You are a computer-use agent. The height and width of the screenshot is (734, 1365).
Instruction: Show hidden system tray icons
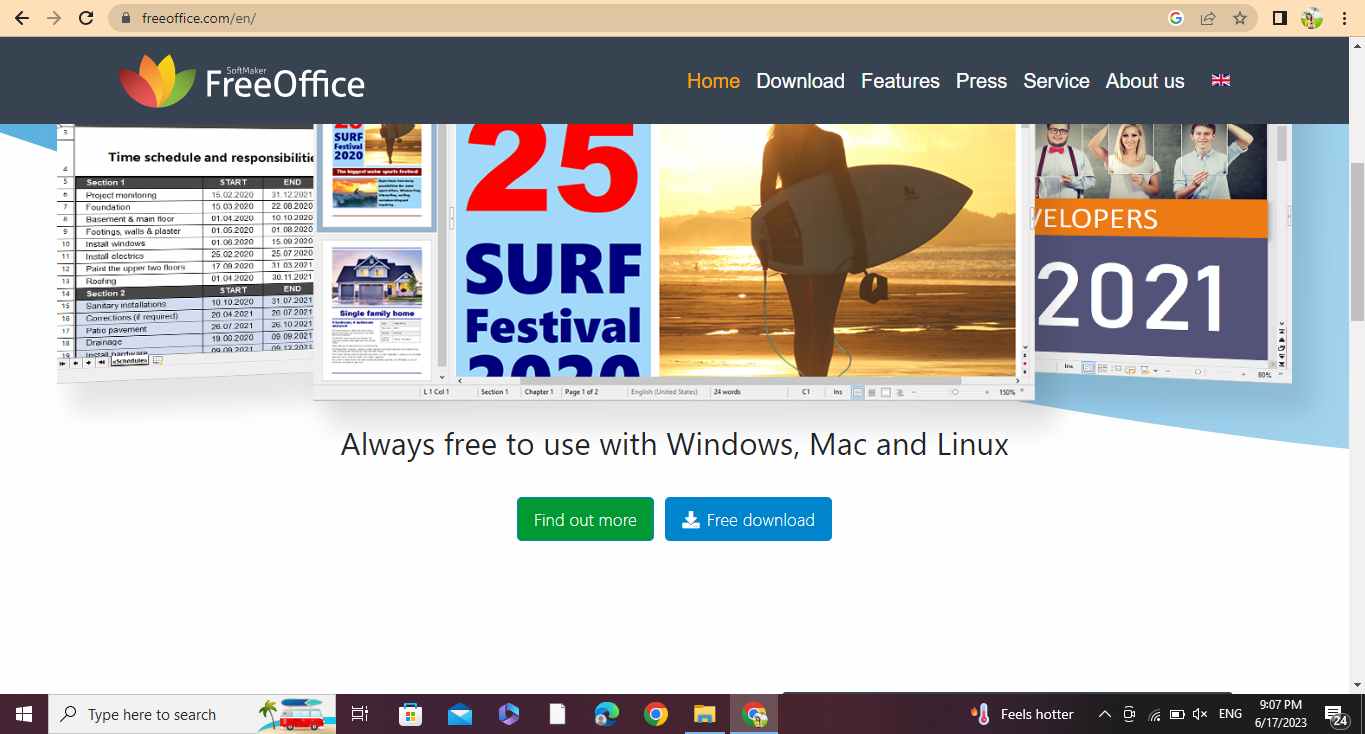point(1104,714)
